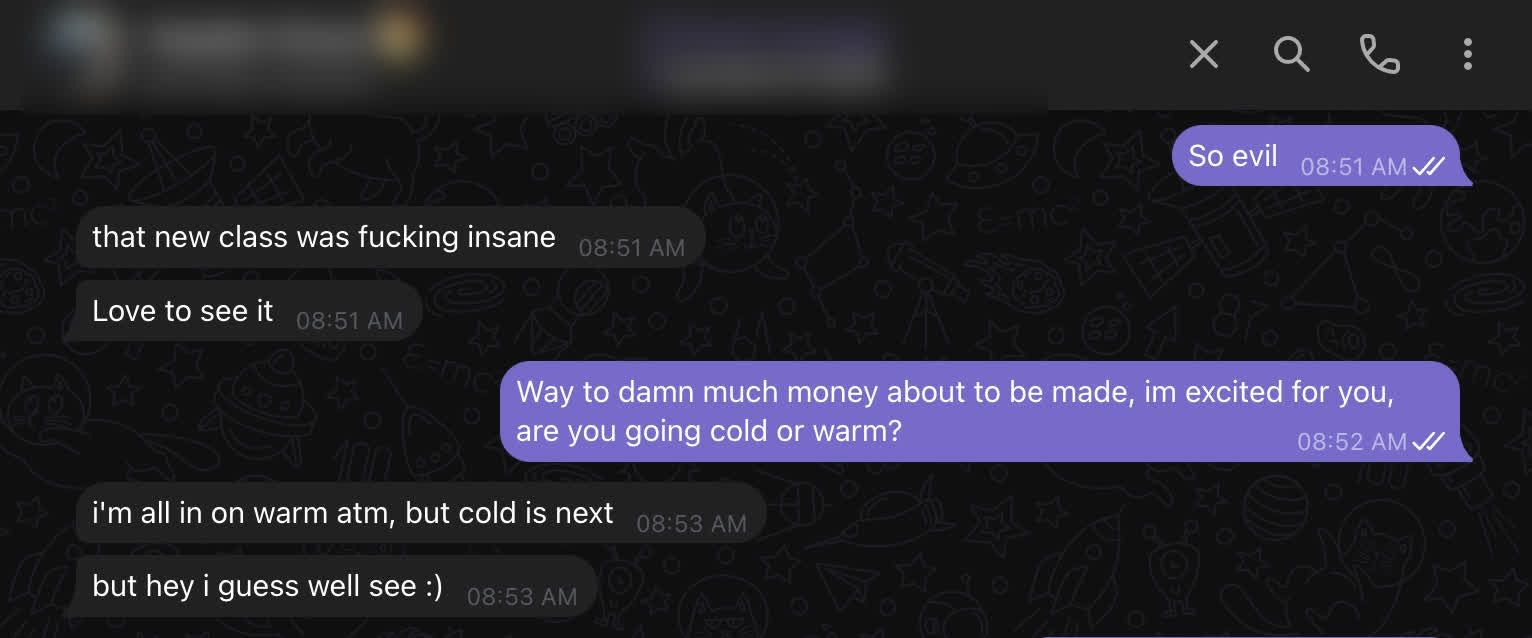
Task: Close the chat with the X icon
Action: click(1204, 54)
